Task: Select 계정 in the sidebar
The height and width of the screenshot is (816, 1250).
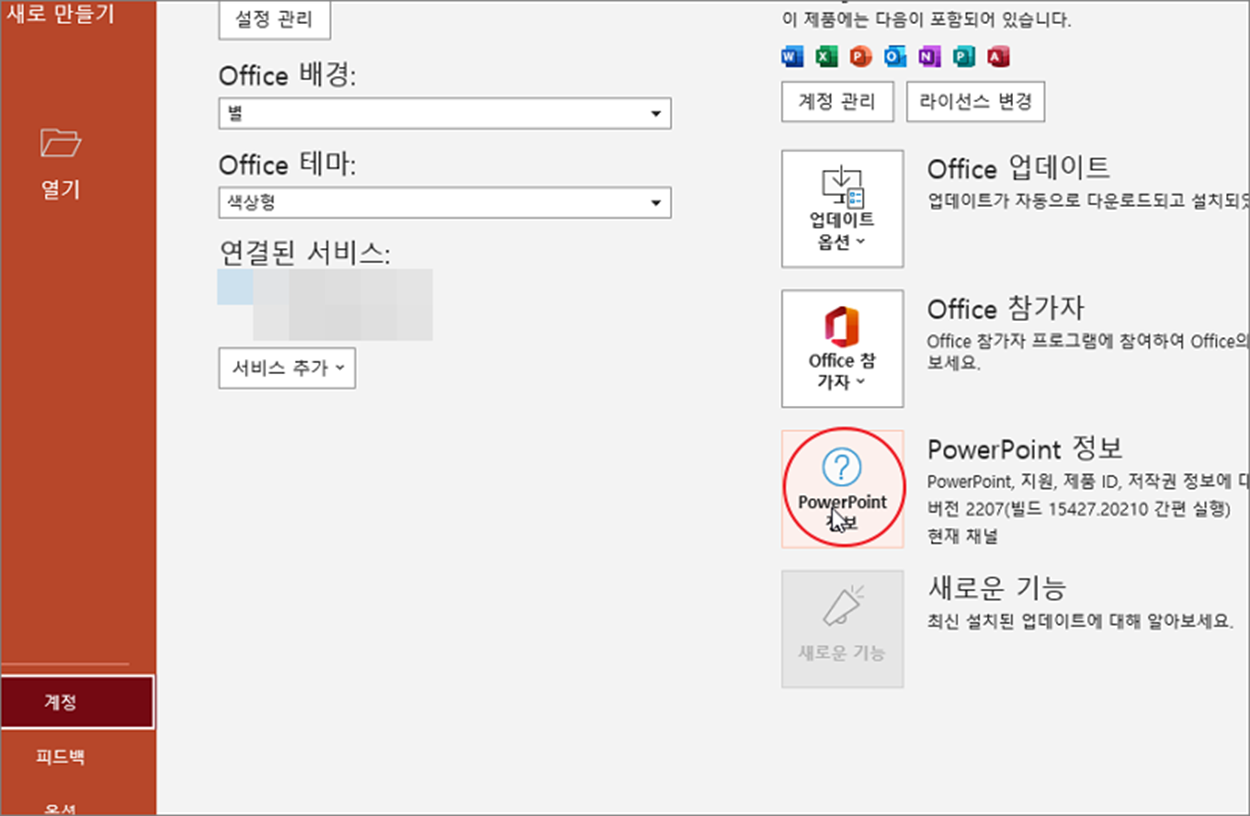Action: point(78,702)
